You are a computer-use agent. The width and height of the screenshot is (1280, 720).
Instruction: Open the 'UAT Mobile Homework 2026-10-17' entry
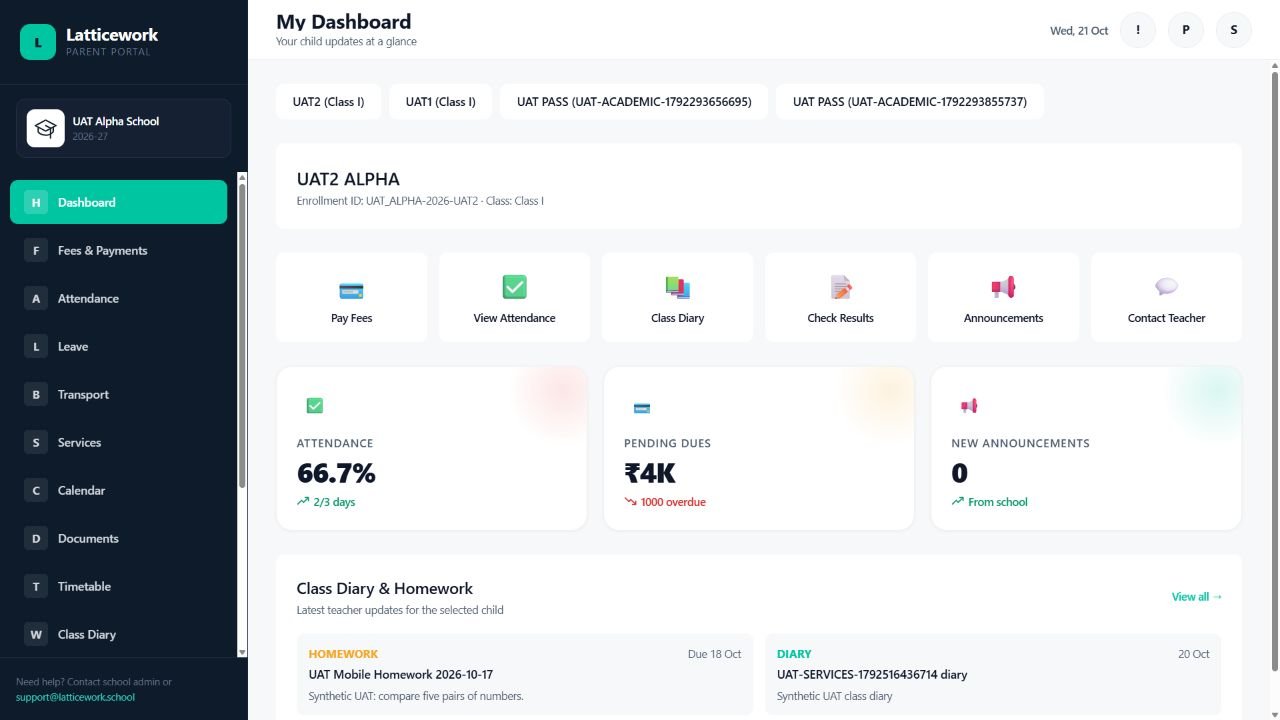click(x=525, y=675)
